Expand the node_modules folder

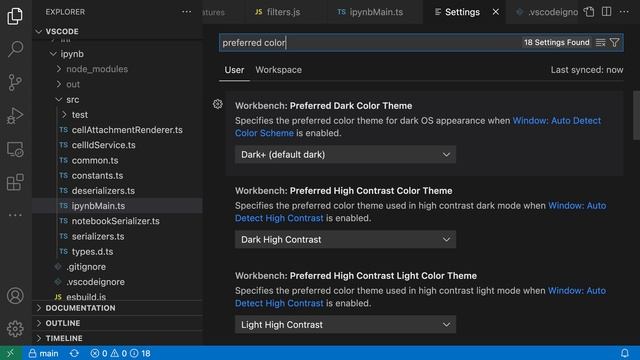(x=118, y=69)
